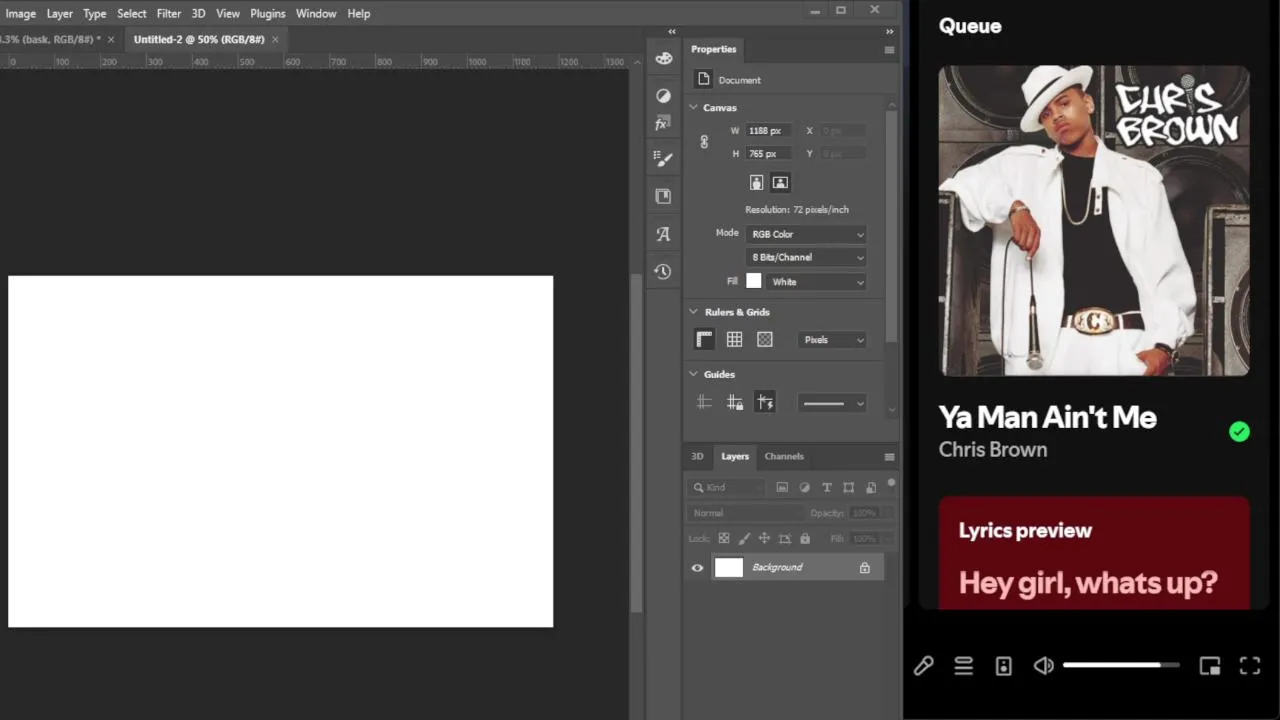Open the Color panel palette icon
Viewport: 1280px width, 720px height.
[663, 58]
